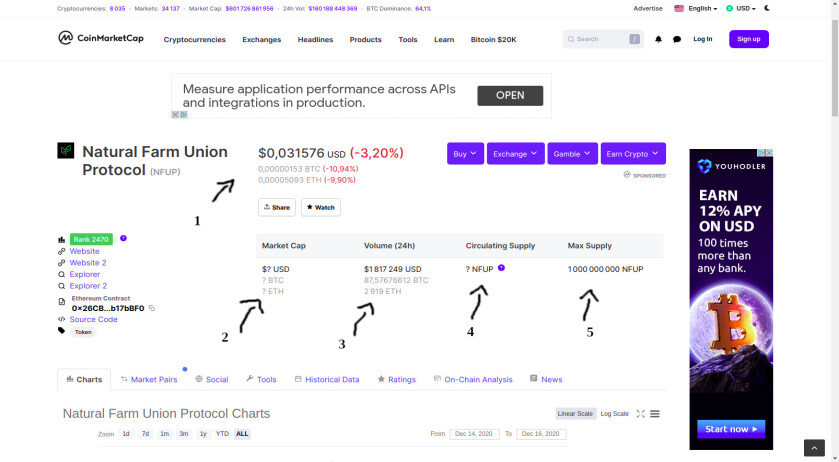
Task: Open the chat bubble icon
Action: point(677,39)
